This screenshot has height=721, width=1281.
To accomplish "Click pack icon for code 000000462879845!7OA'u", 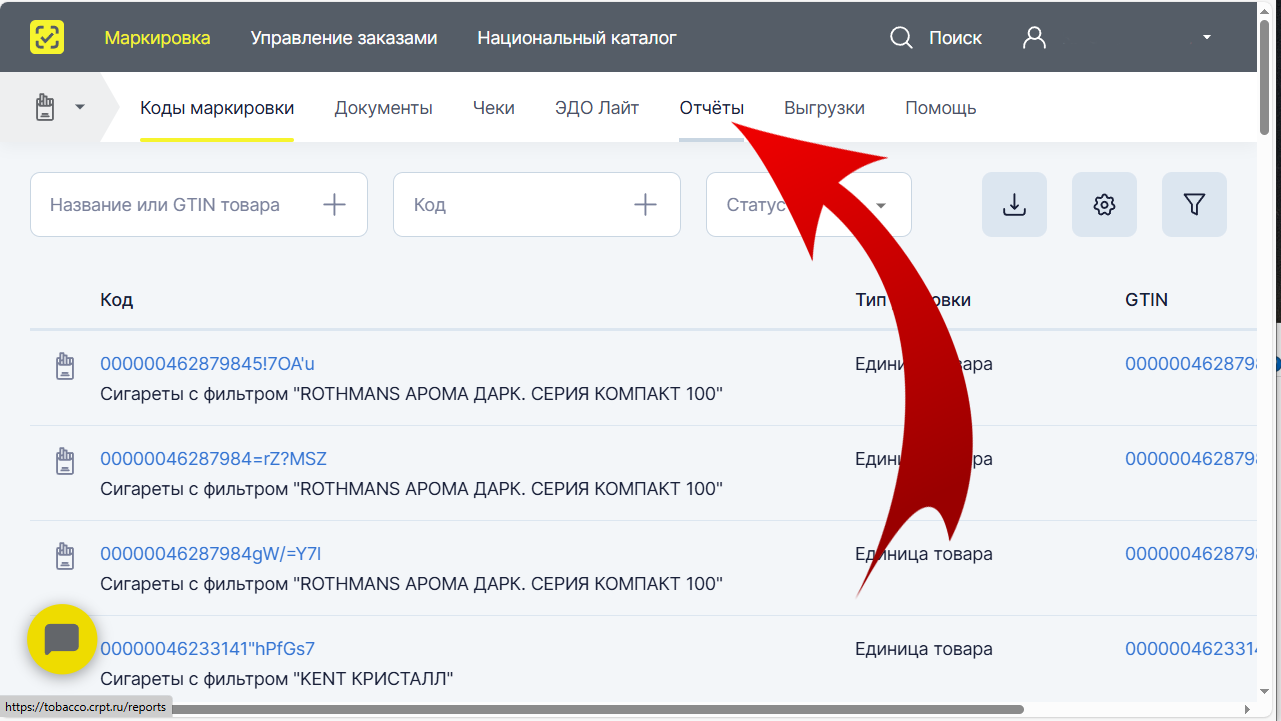I will click(x=64, y=366).
